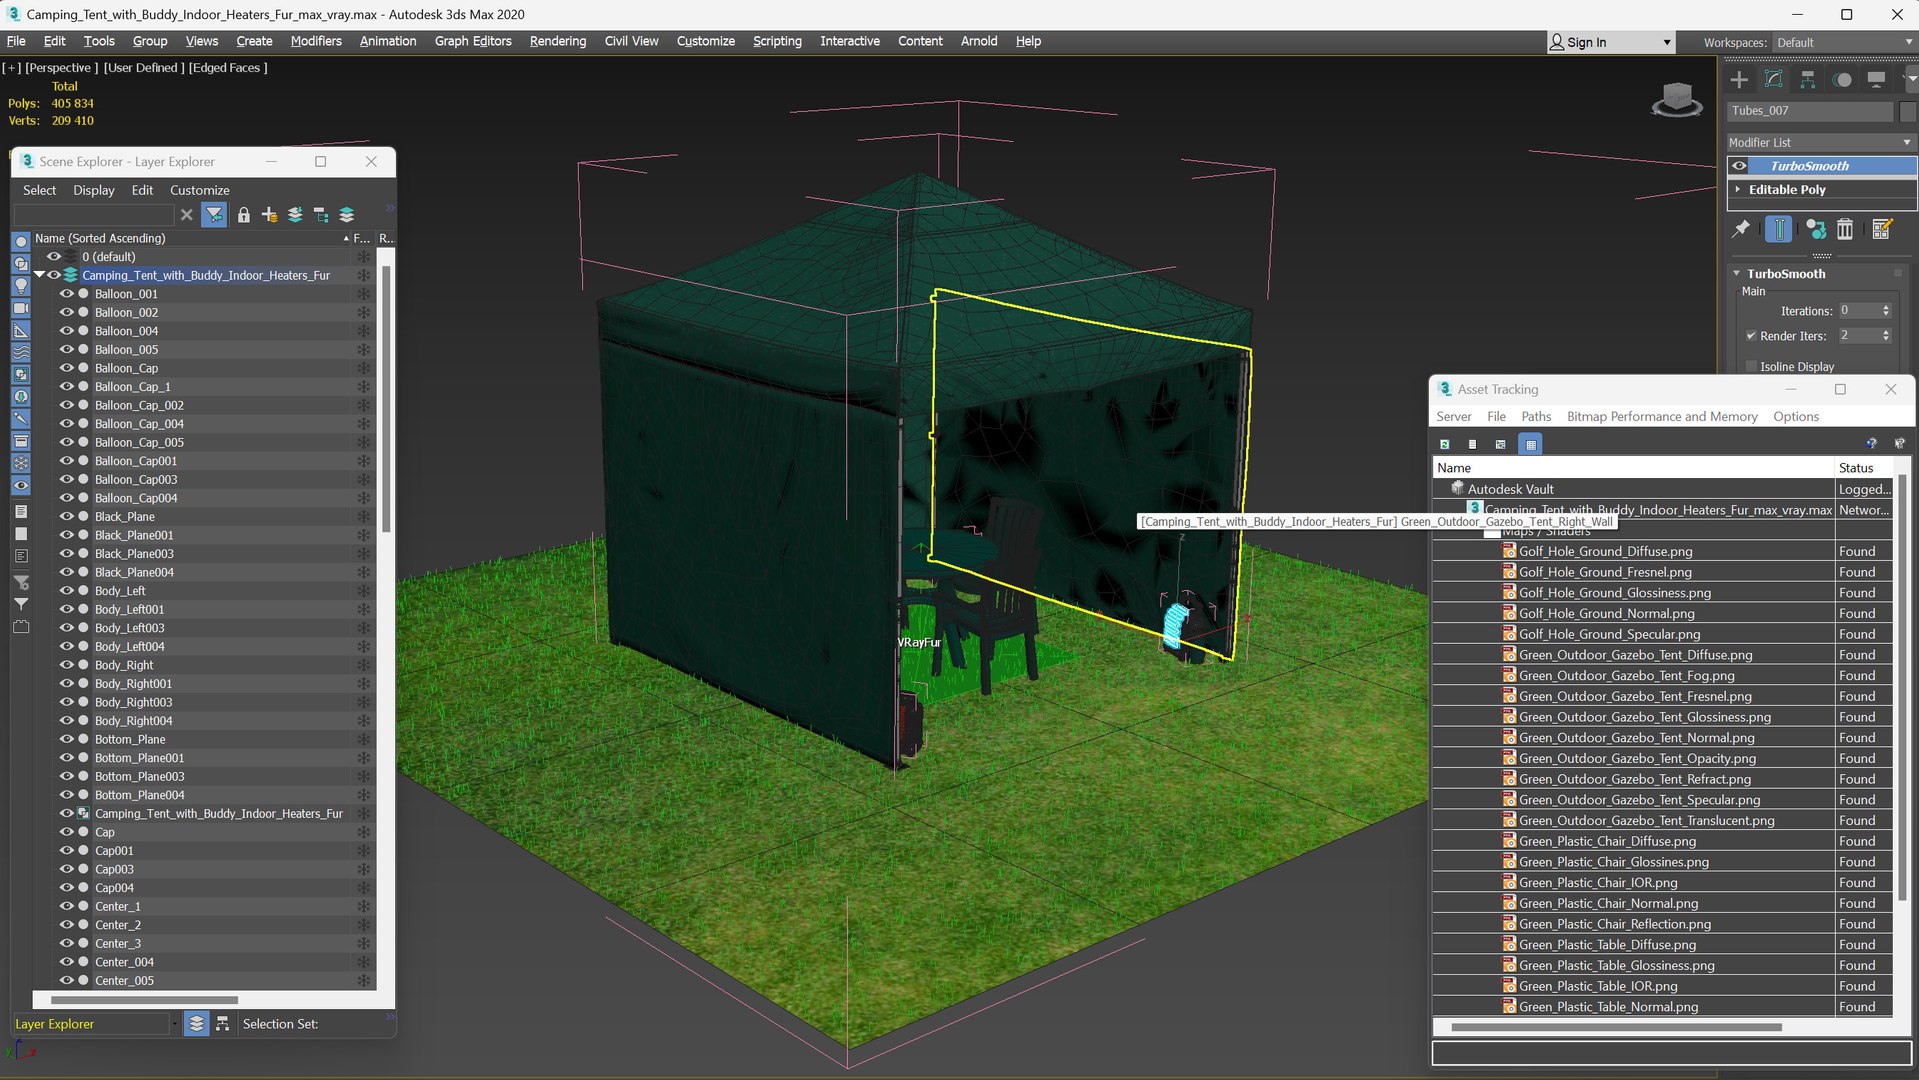Click the Edged Faces viewport label
1919x1080 pixels.
pyautogui.click(x=228, y=68)
